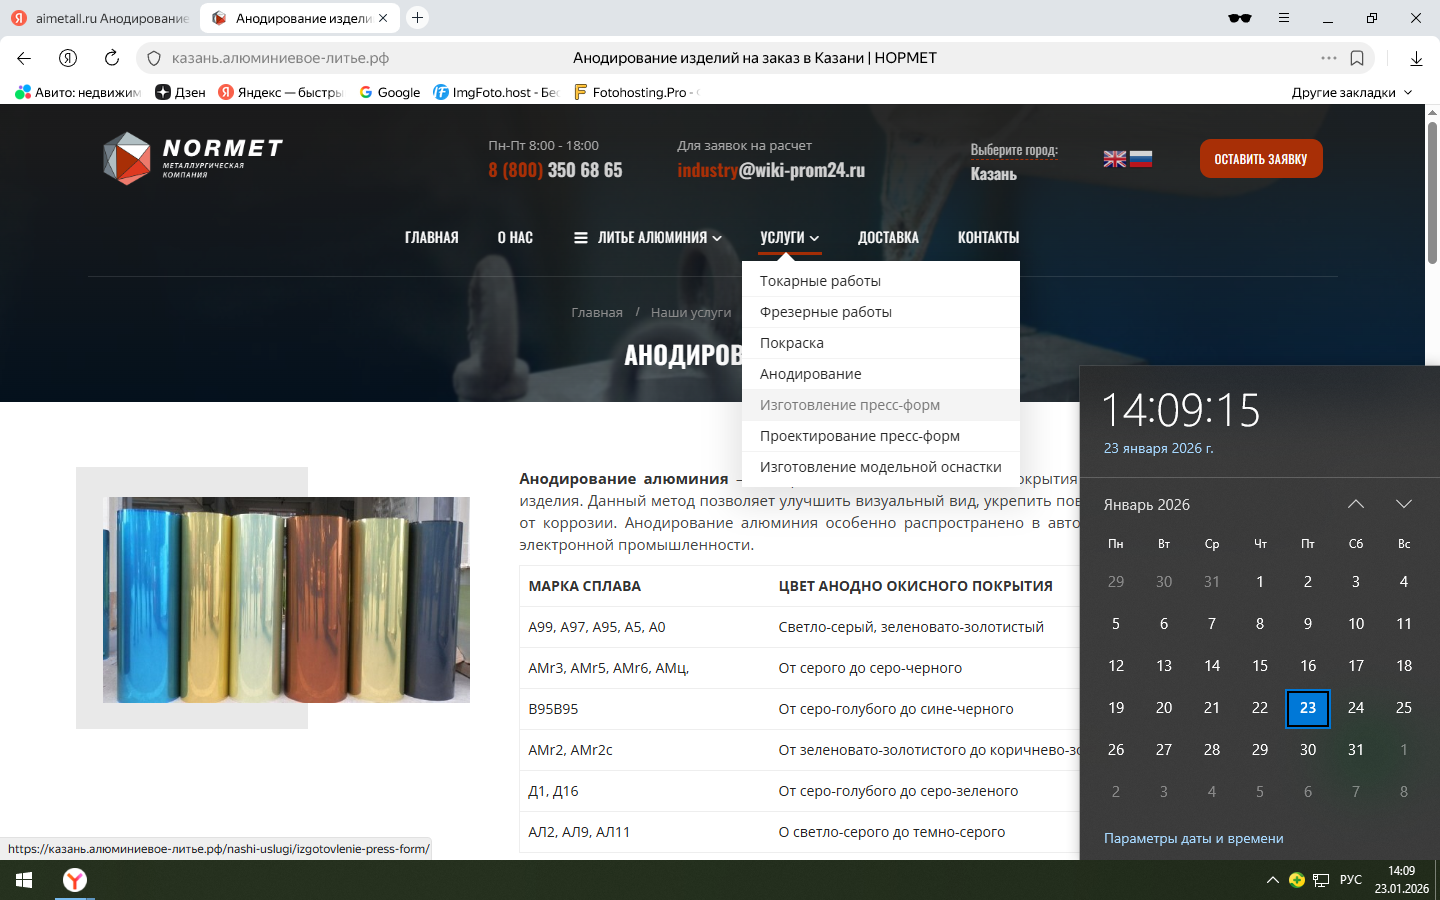The image size is (1440, 900).
Task: Switch the 'РУС' keyboard language indicator
Action: [x=1351, y=880]
